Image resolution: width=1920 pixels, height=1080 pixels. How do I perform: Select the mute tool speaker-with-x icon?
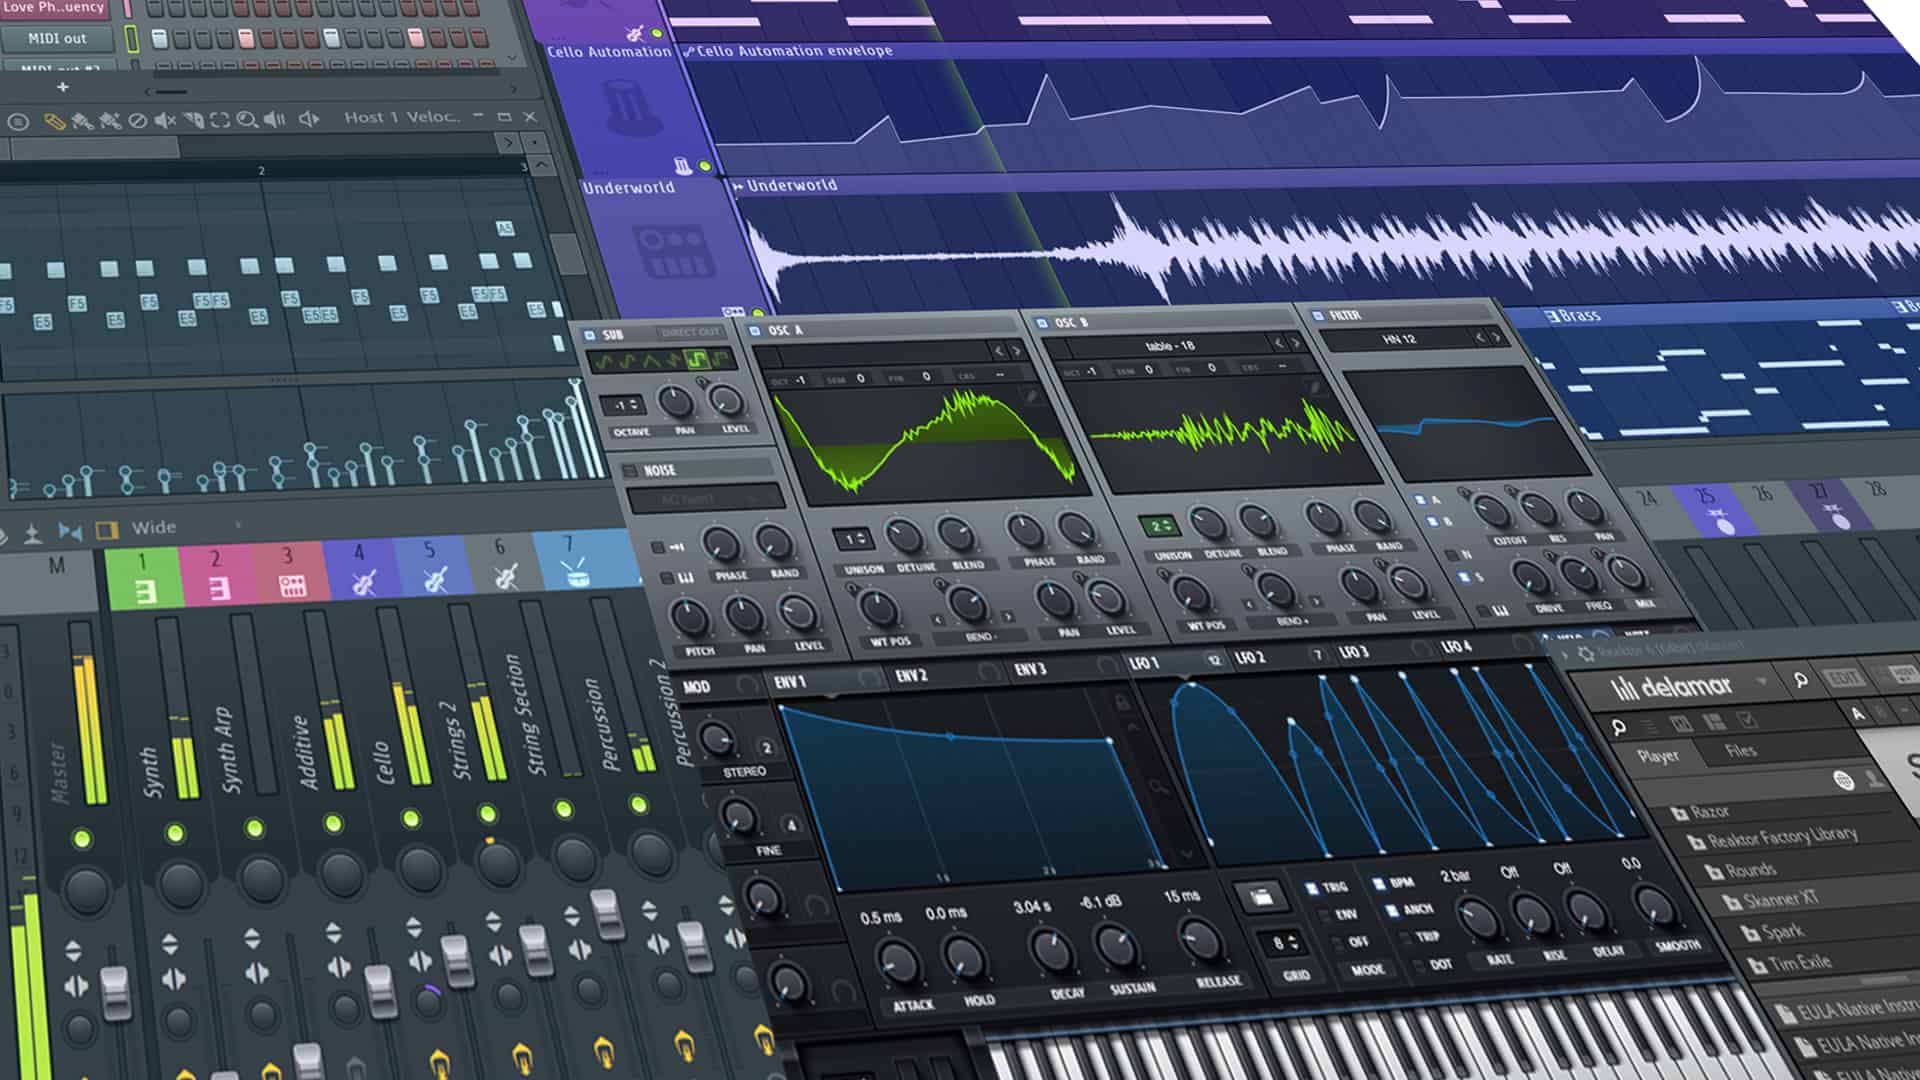166,121
